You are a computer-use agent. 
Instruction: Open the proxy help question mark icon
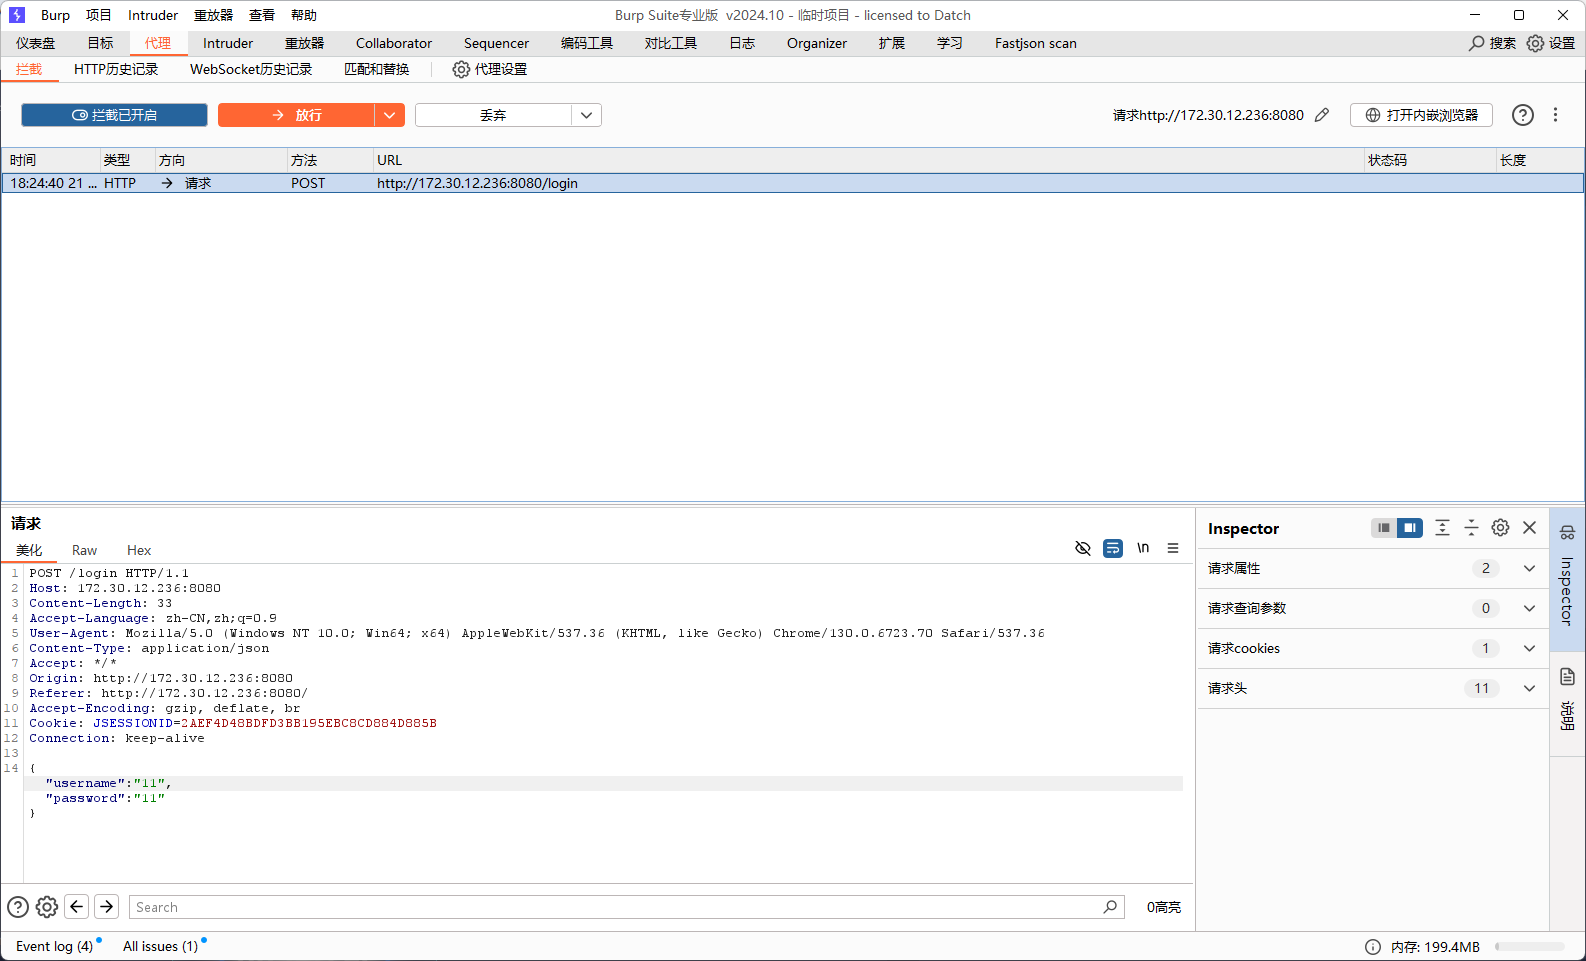coord(1522,115)
